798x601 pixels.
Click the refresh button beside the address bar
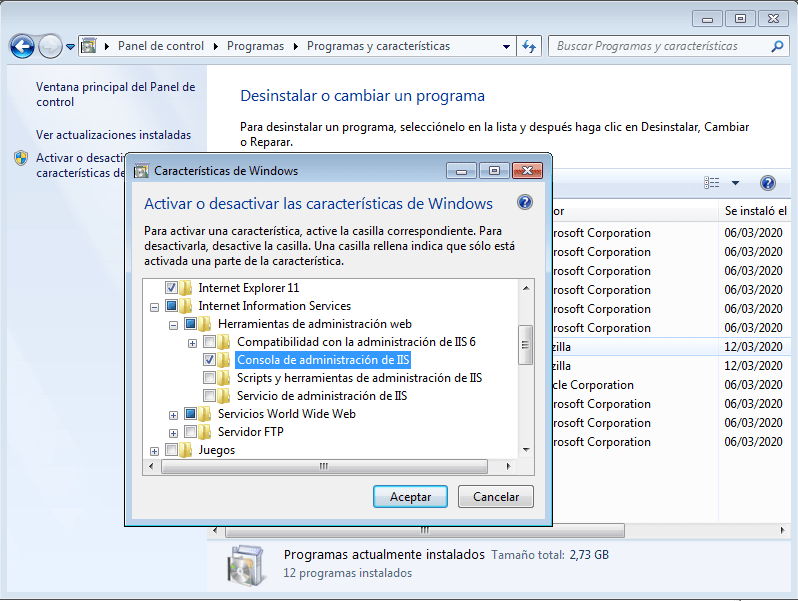530,46
